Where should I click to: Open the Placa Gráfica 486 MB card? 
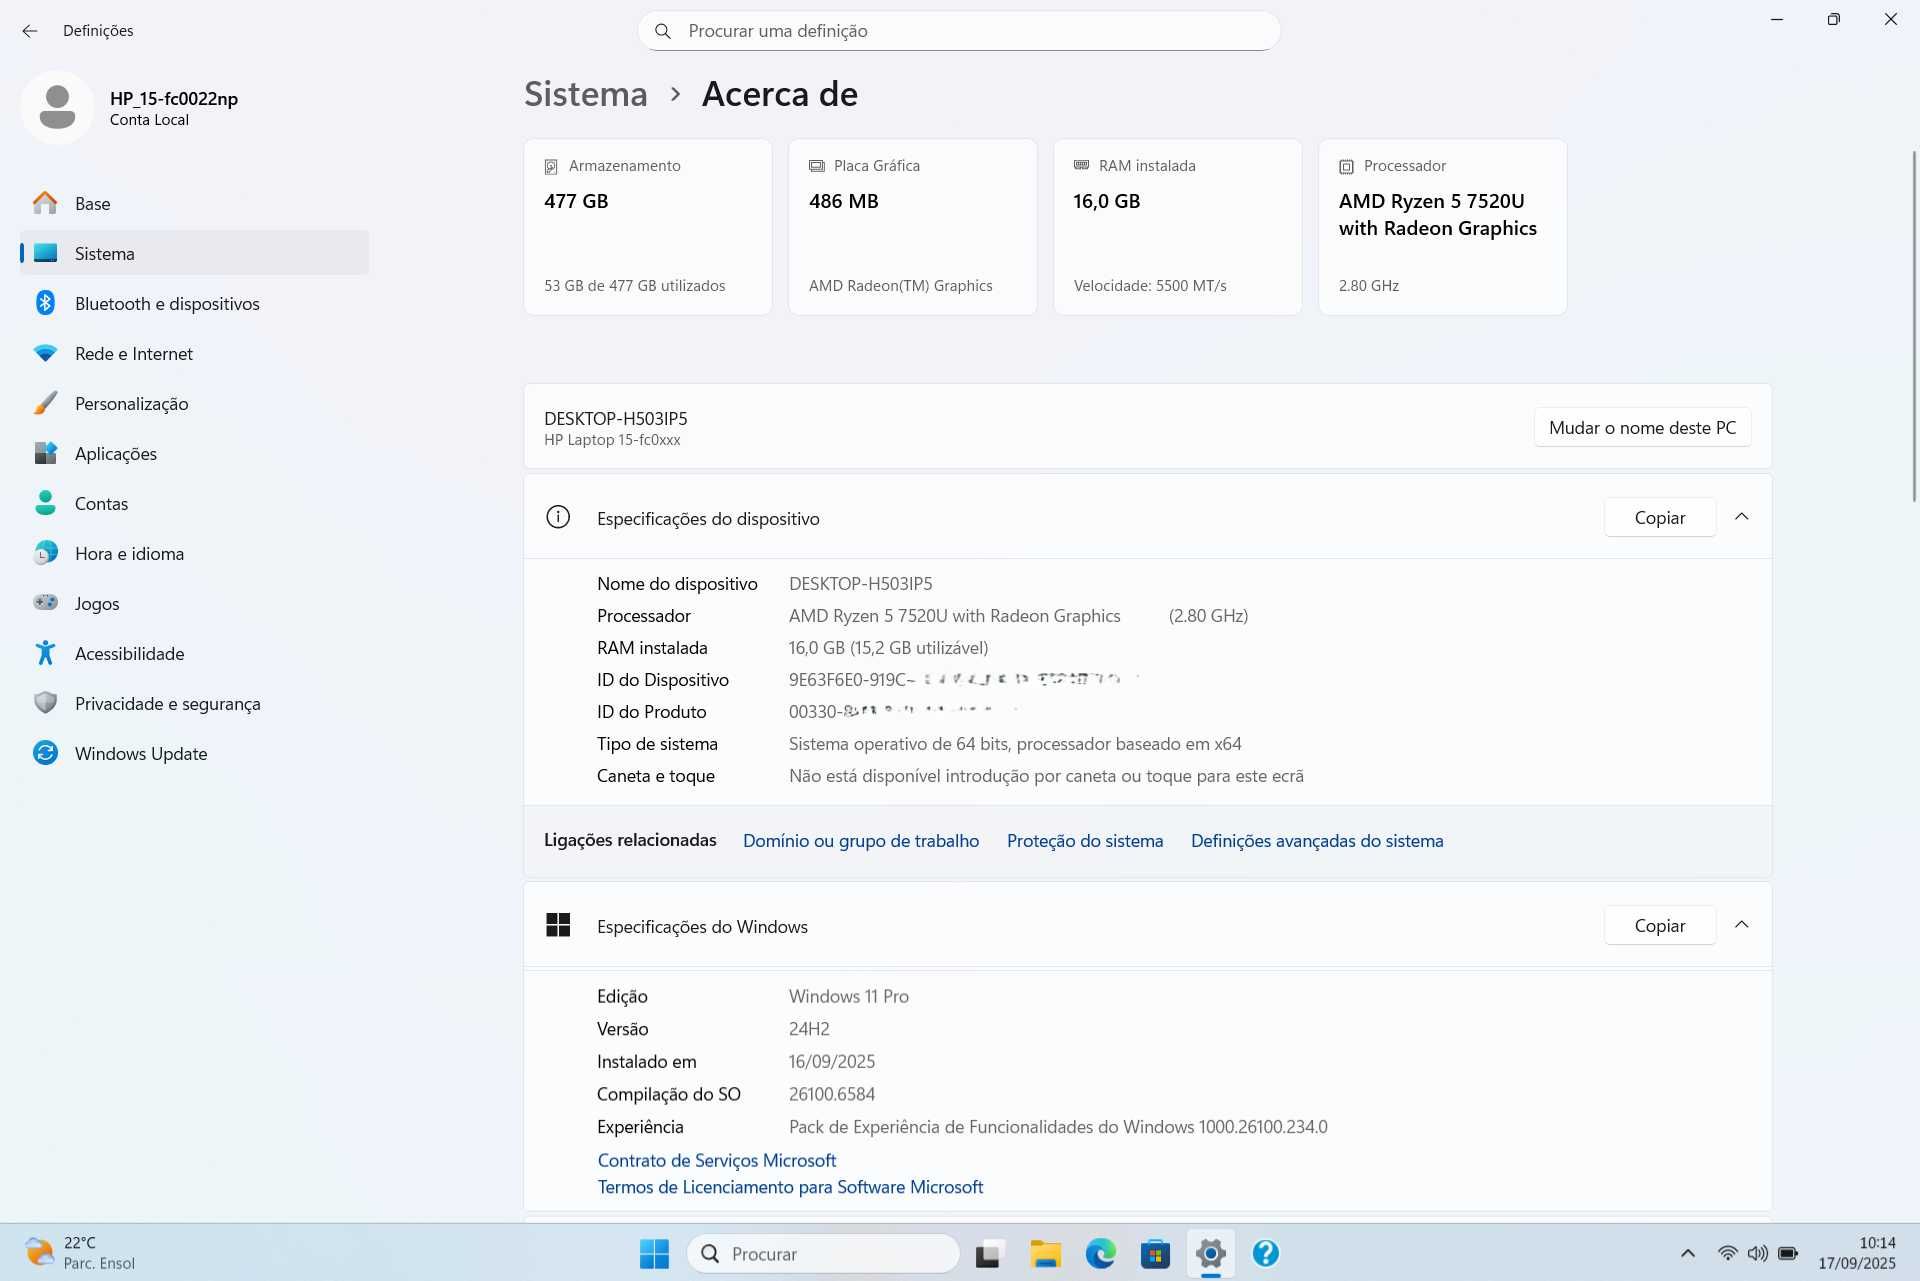coord(913,227)
